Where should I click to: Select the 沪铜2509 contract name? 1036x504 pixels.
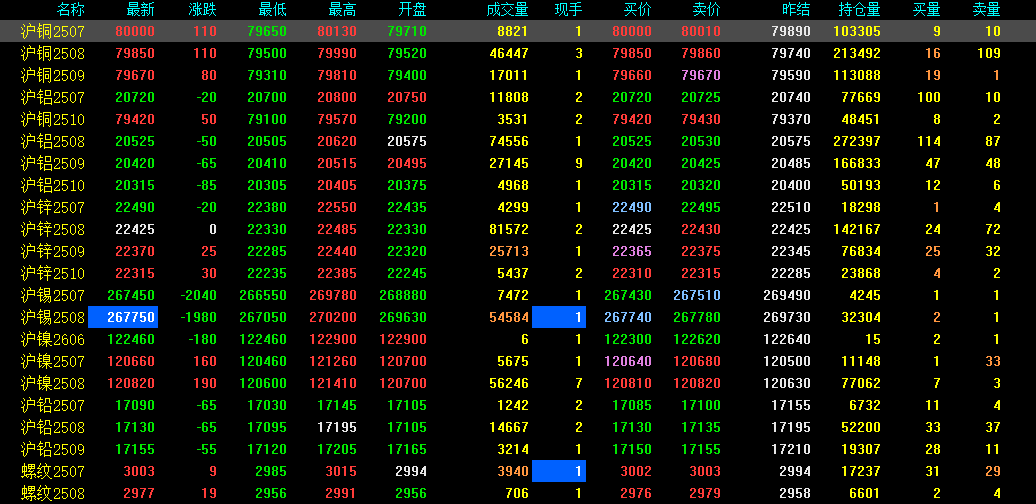pos(52,75)
